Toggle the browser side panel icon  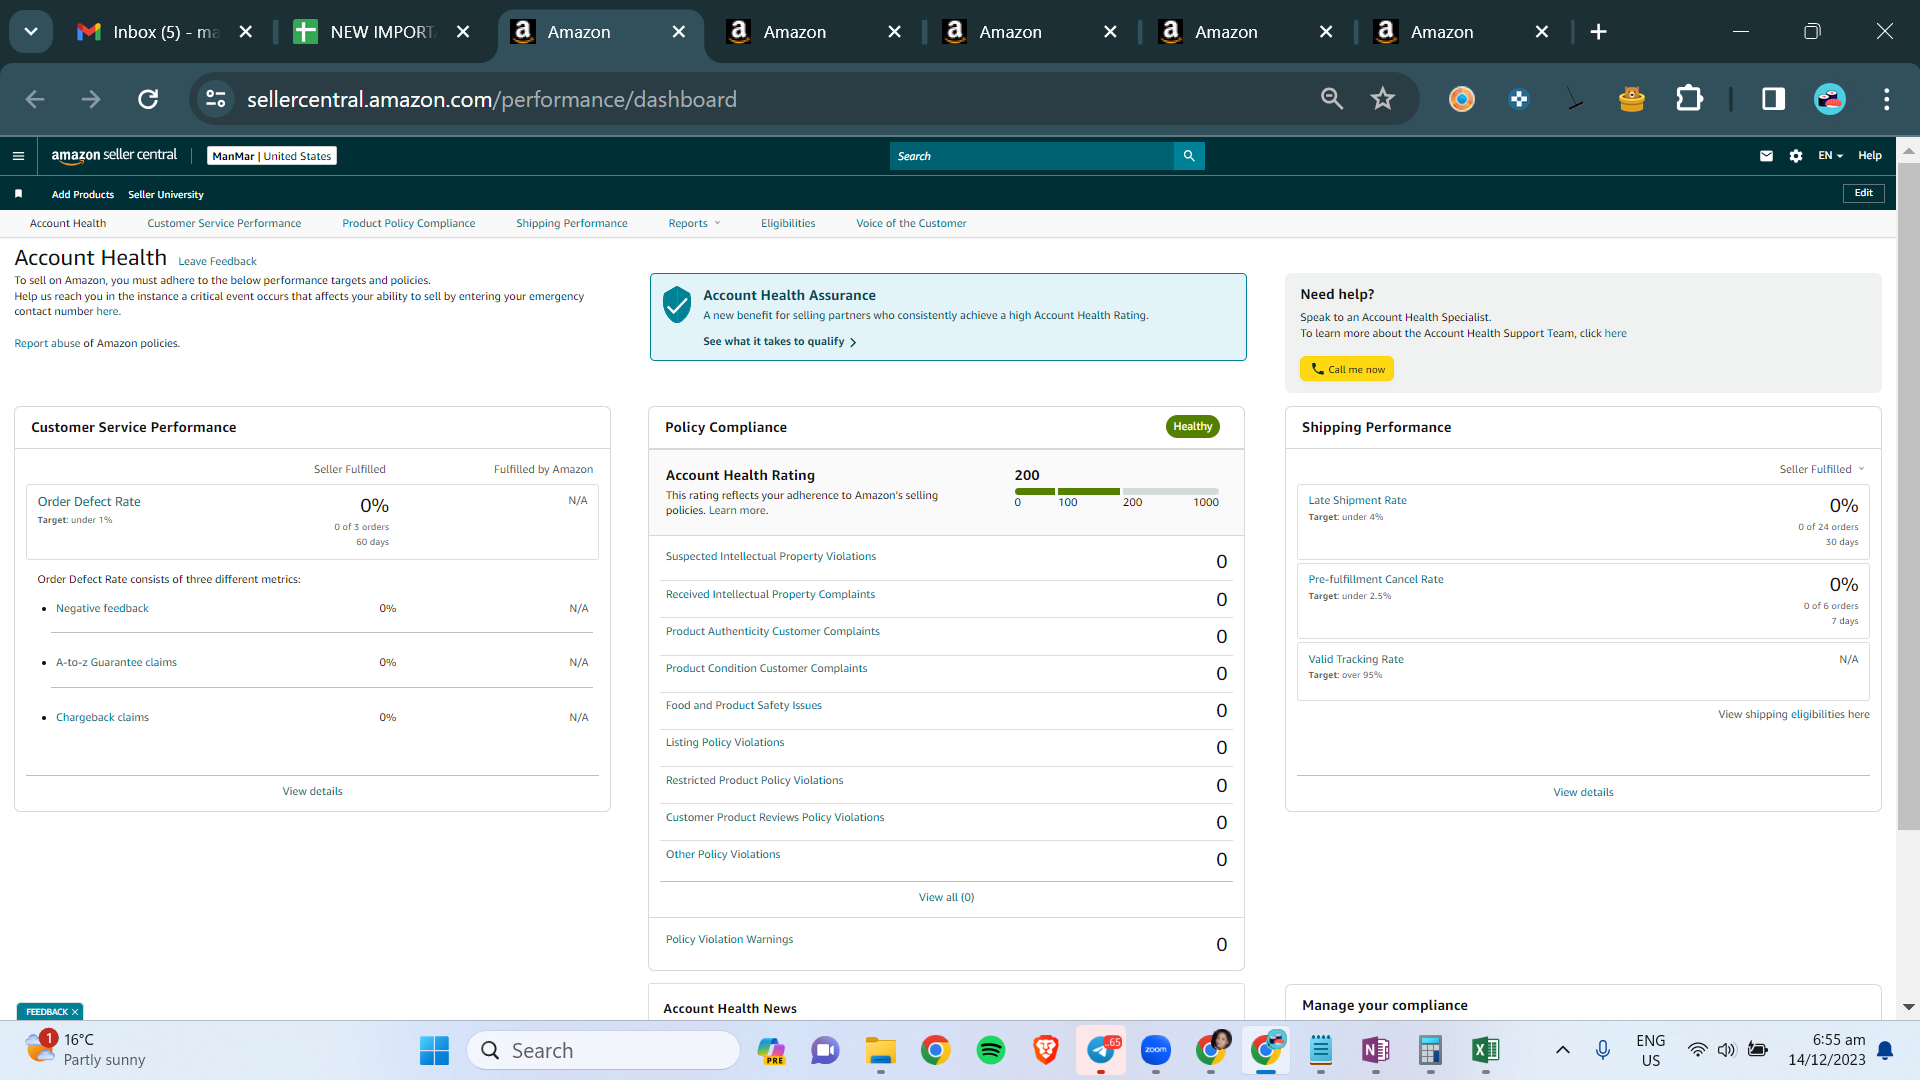(x=1773, y=99)
